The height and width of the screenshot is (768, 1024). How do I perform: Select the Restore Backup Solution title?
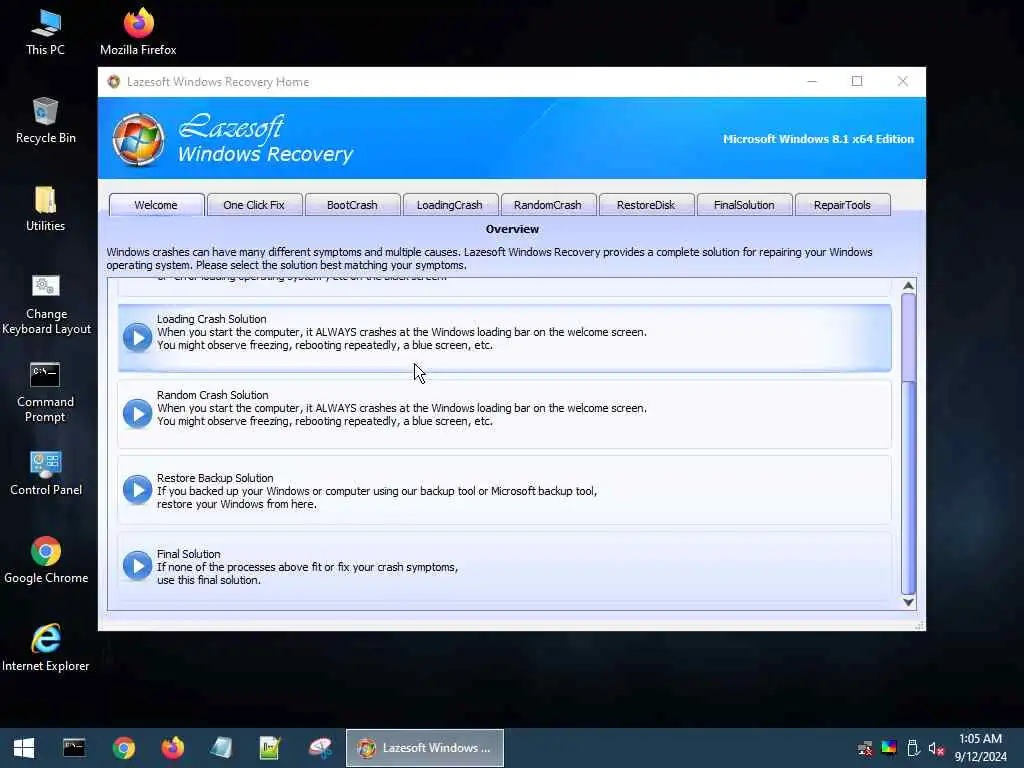tap(215, 478)
